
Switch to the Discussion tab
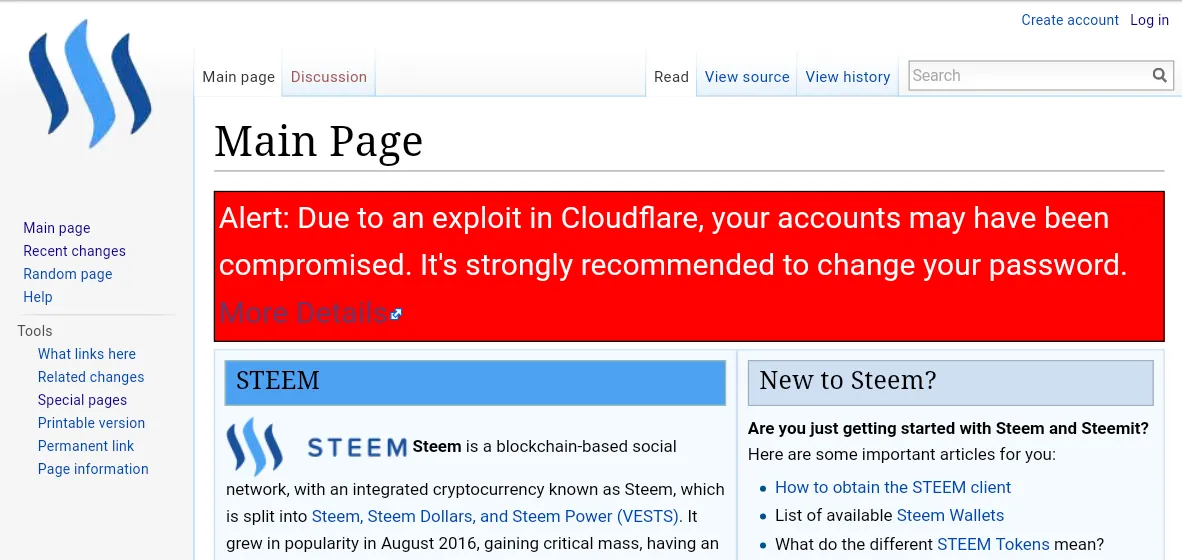329,77
